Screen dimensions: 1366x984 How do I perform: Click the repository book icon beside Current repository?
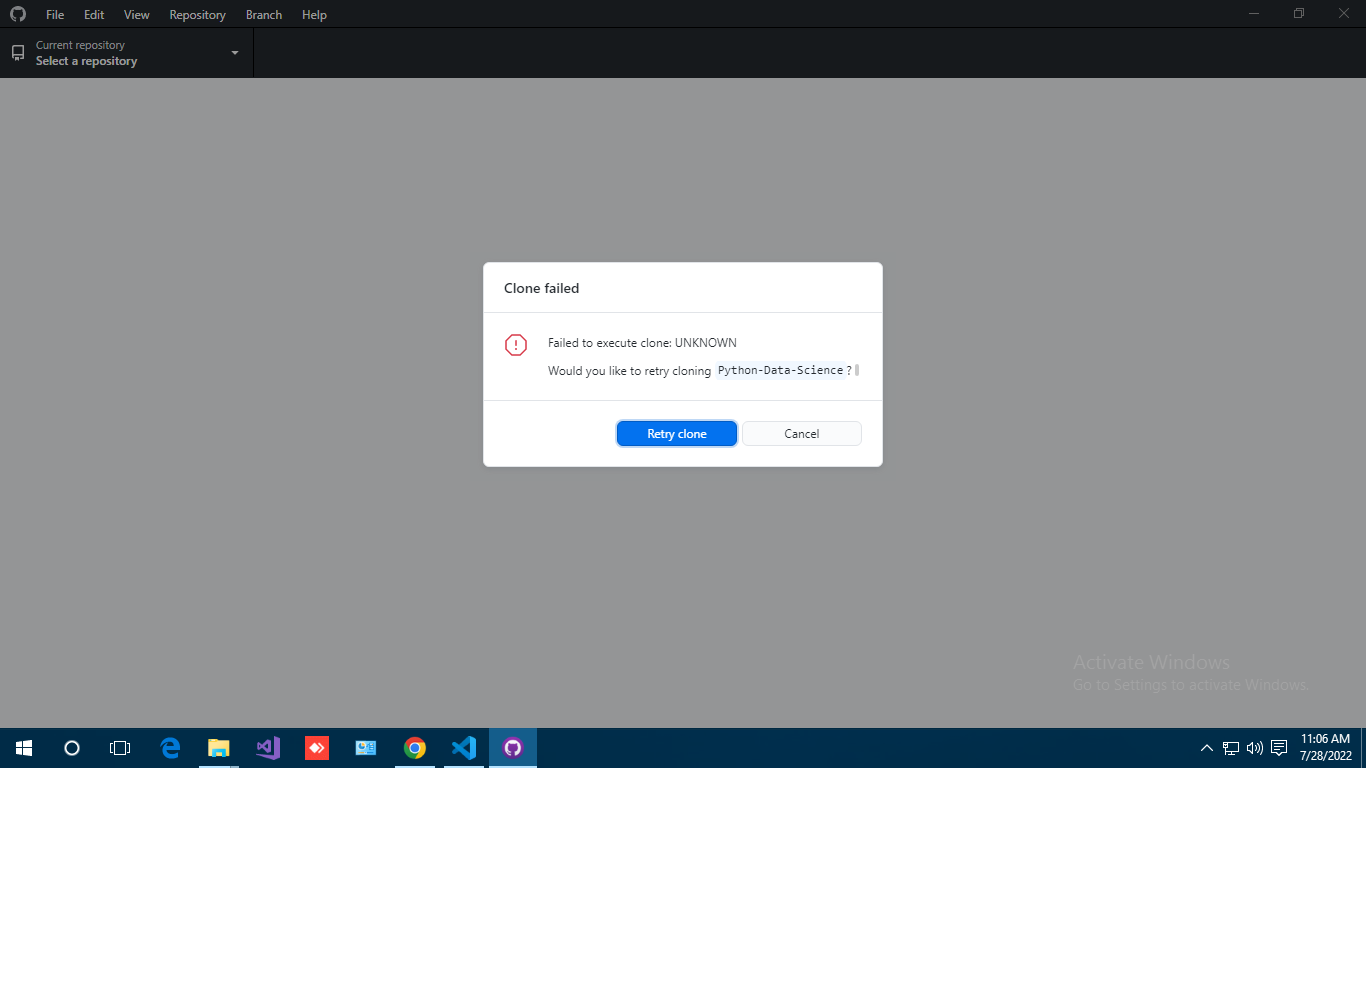[x=17, y=52]
